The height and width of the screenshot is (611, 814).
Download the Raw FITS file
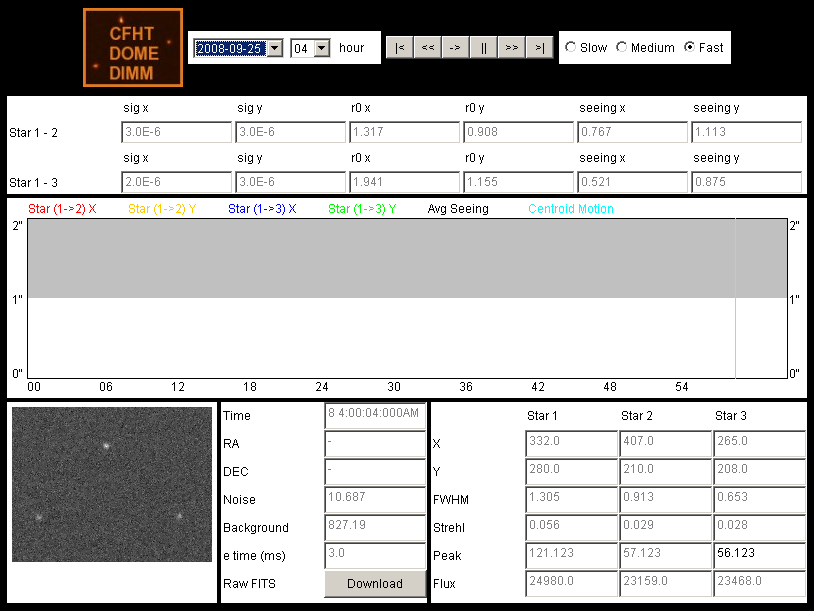pos(375,584)
